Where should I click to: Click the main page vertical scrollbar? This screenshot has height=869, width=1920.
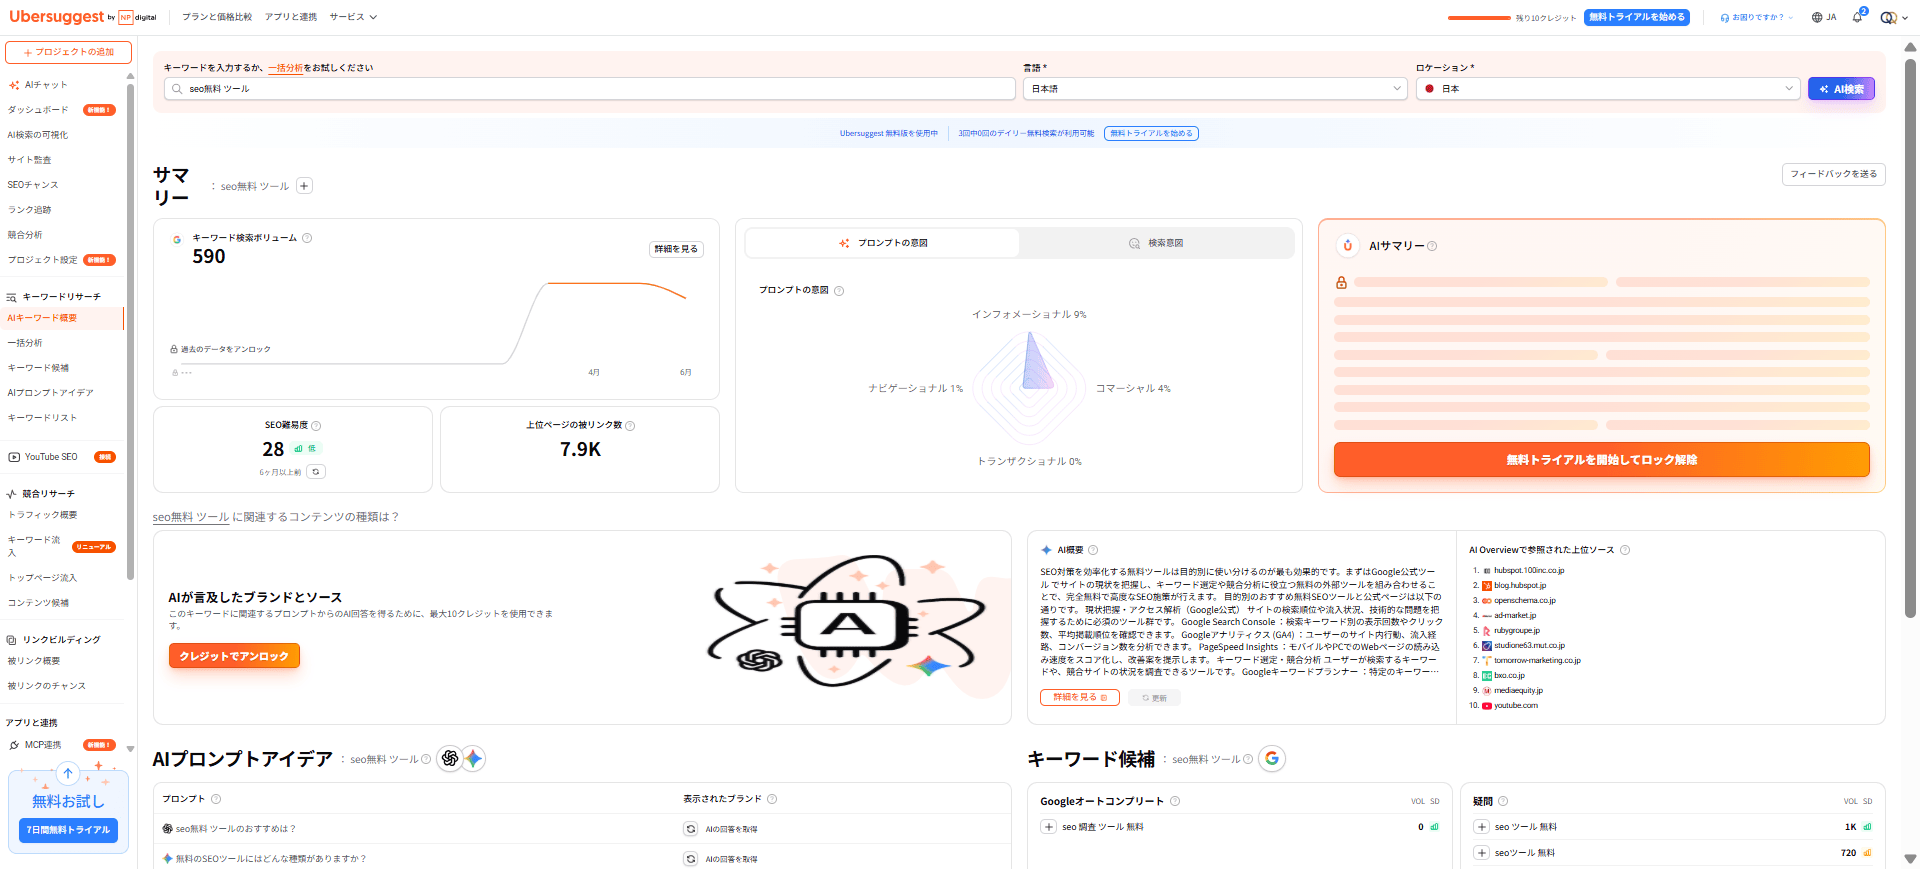1910,340
